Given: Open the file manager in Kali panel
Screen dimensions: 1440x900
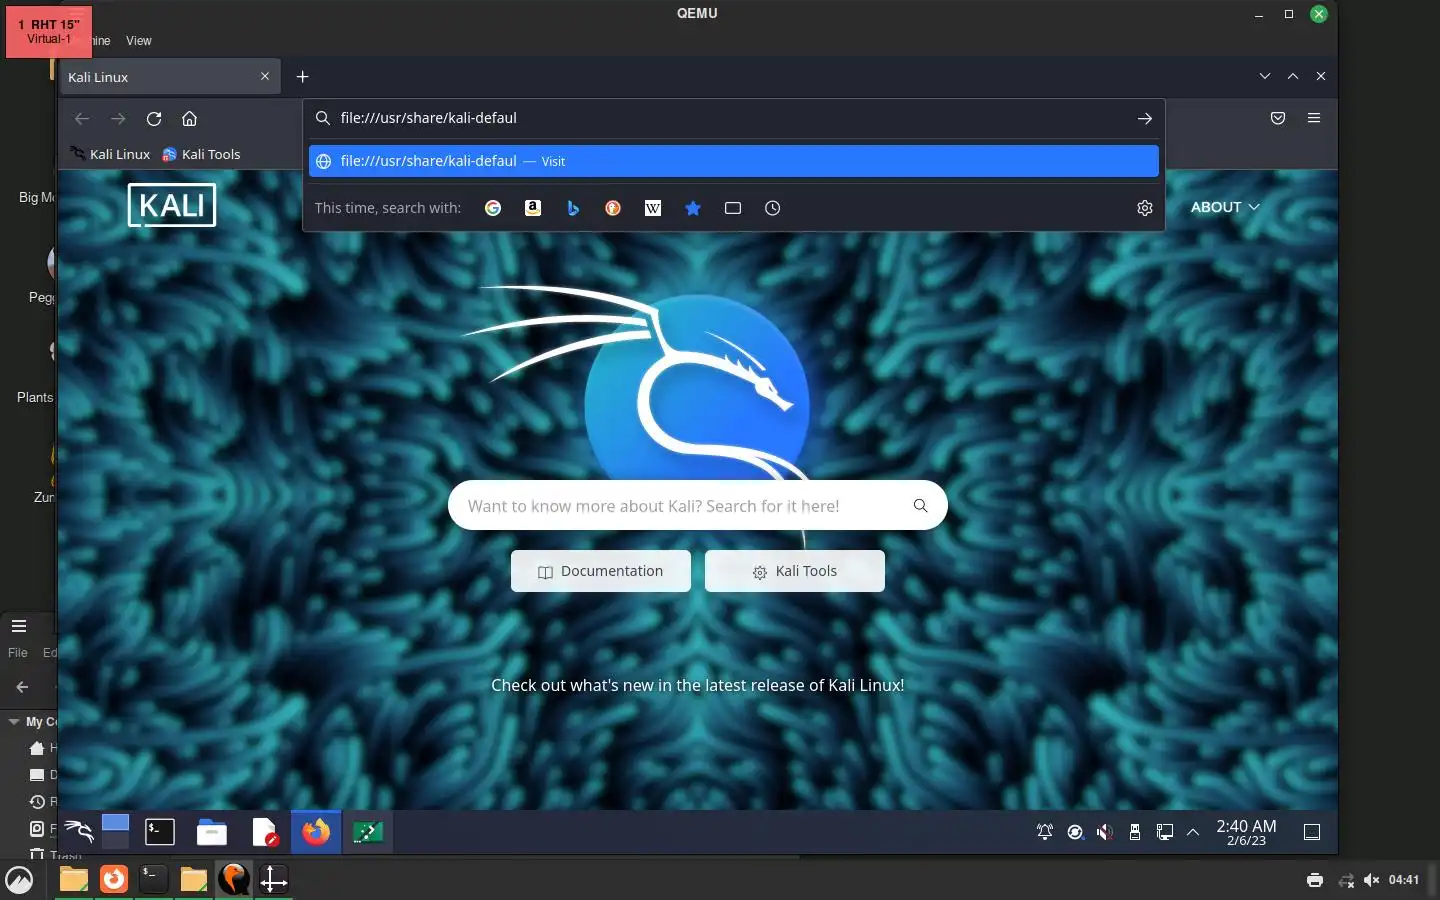Looking at the screenshot, I should (x=212, y=831).
